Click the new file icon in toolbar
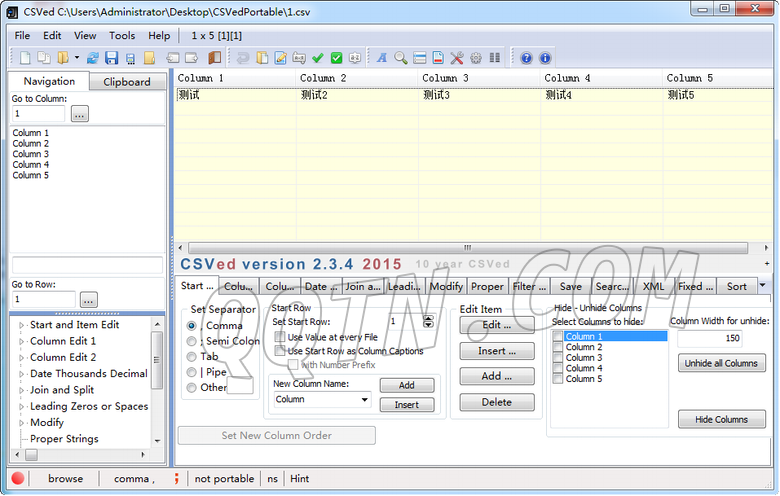The height and width of the screenshot is (496, 780). [x=25, y=58]
